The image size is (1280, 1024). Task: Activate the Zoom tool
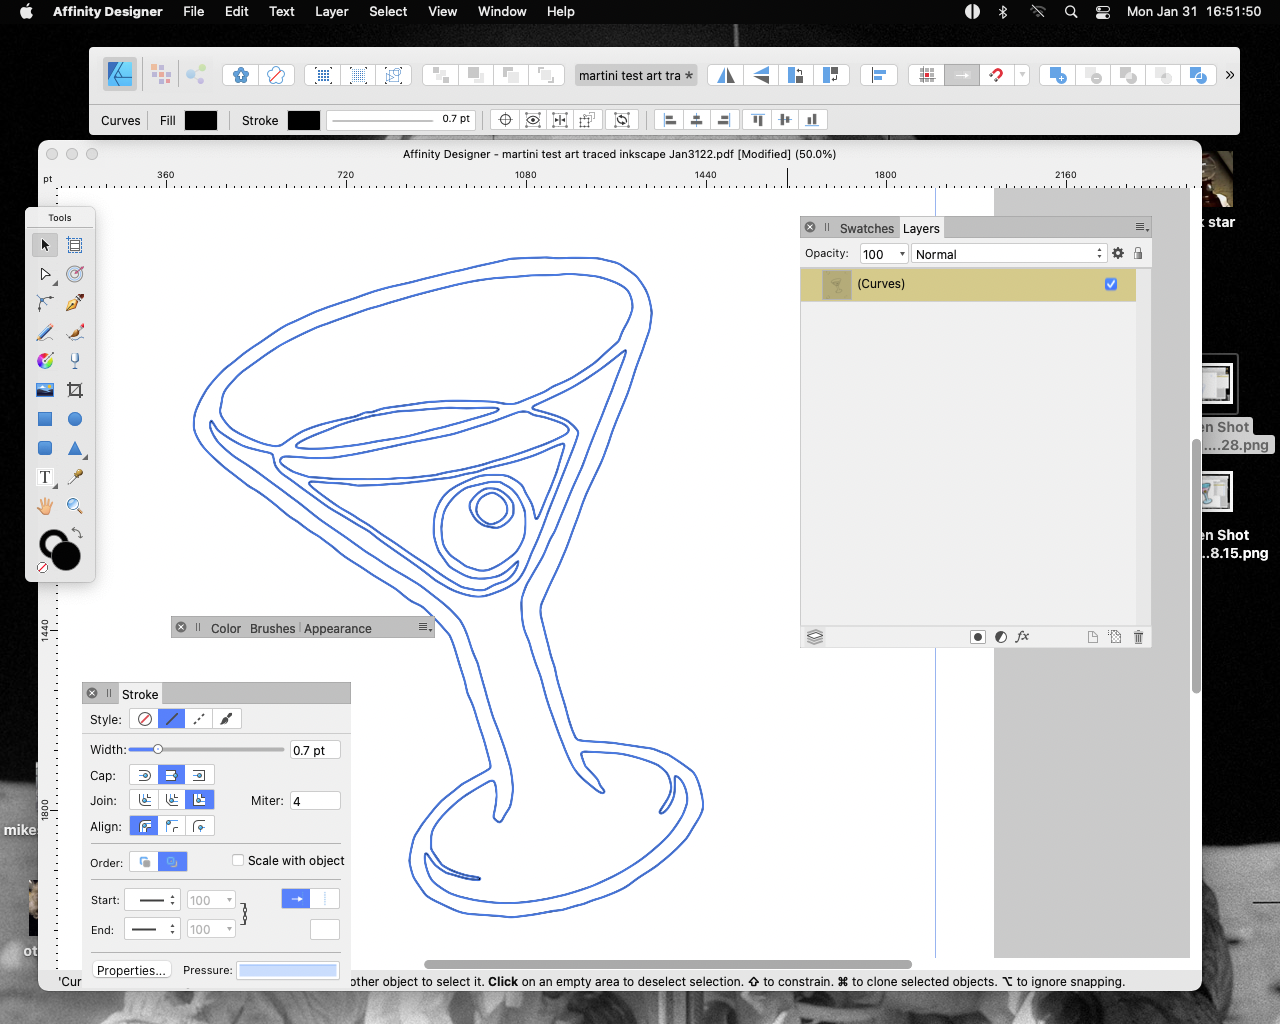[x=74, y=506]
